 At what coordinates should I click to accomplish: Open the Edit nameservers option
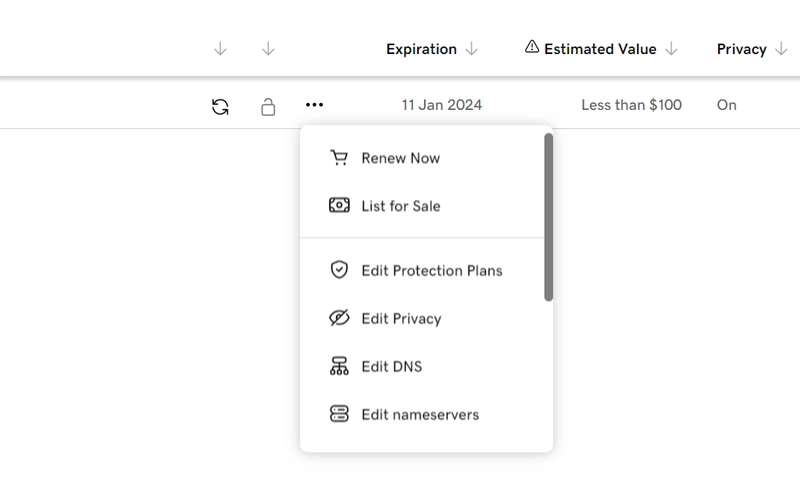click(x=420, y=414)
